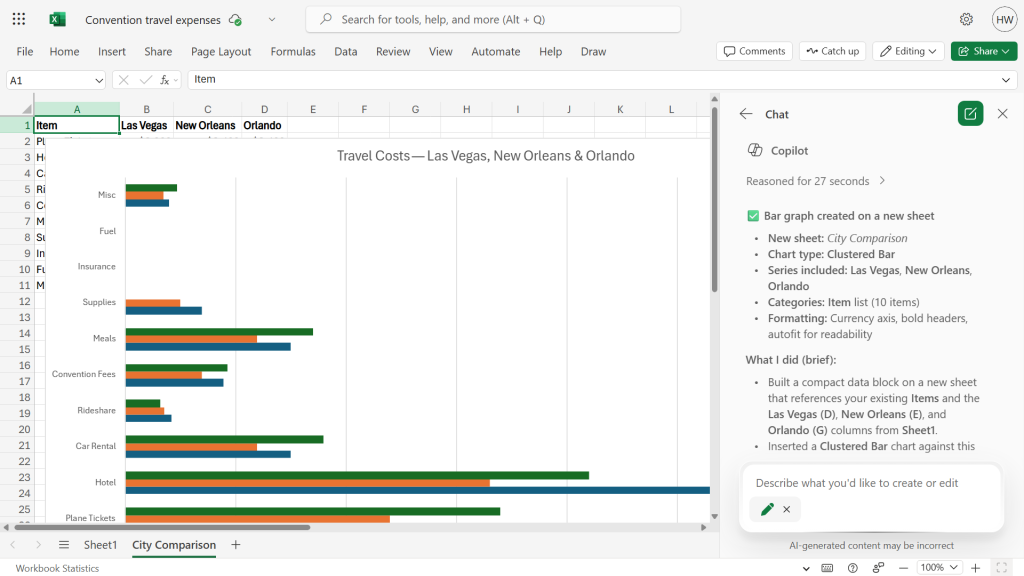The image size is (1024, 576).
Task: Open the Settings gear
Action: pyautogui.click(x=966, y=19)
